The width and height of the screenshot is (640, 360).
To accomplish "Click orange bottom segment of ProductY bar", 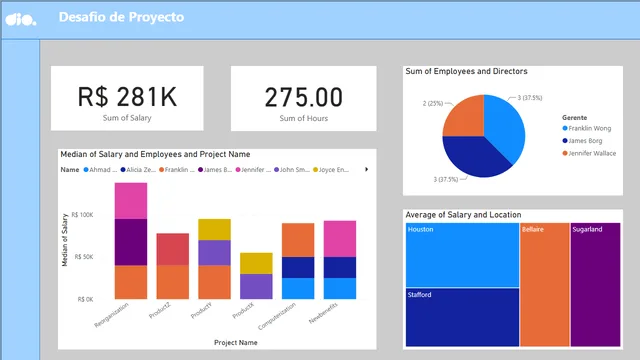I will [x=214, y=282].
